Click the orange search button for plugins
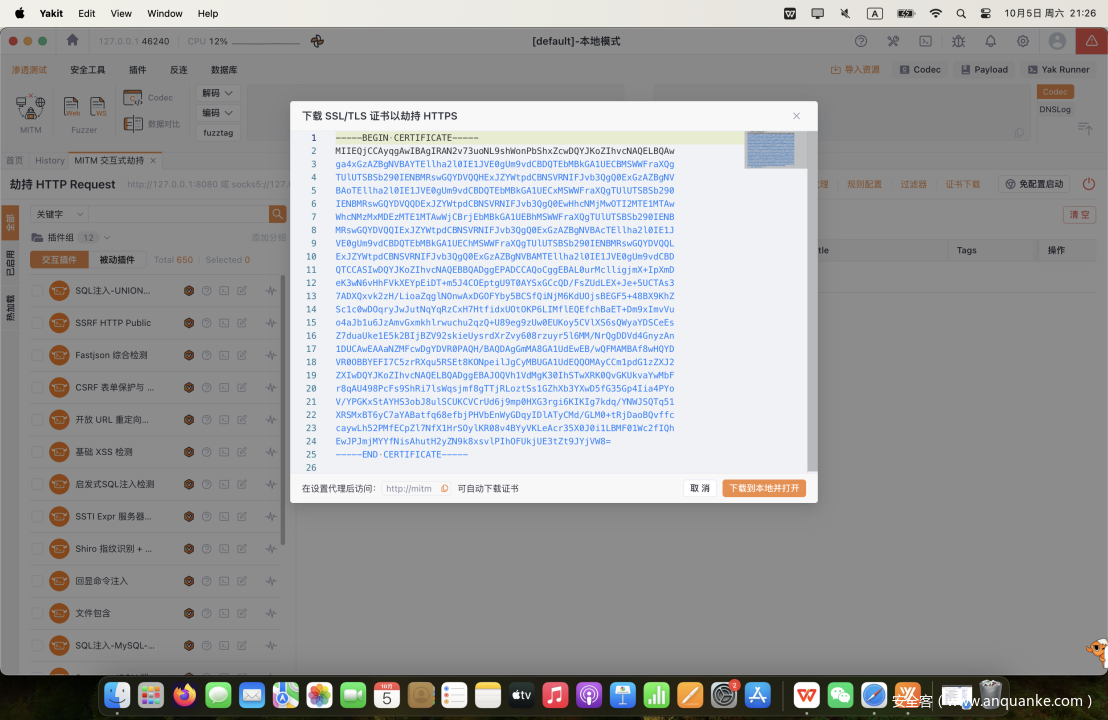 [x=278, y=213]
